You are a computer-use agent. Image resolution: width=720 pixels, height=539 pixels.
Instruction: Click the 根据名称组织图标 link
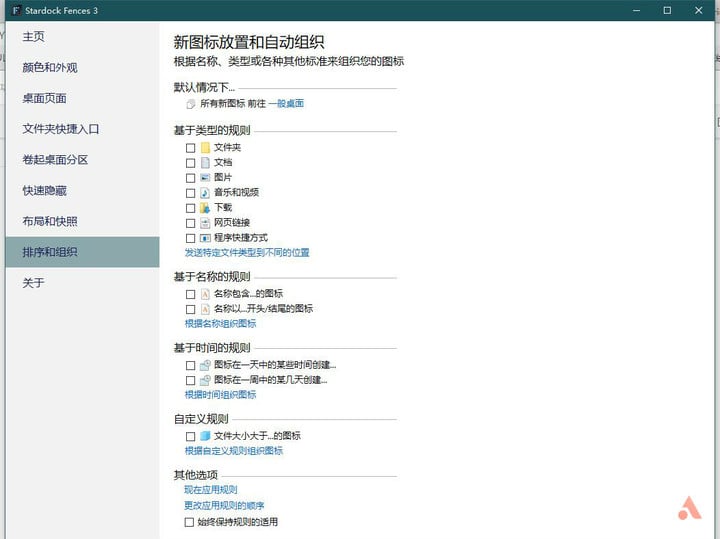220,324
